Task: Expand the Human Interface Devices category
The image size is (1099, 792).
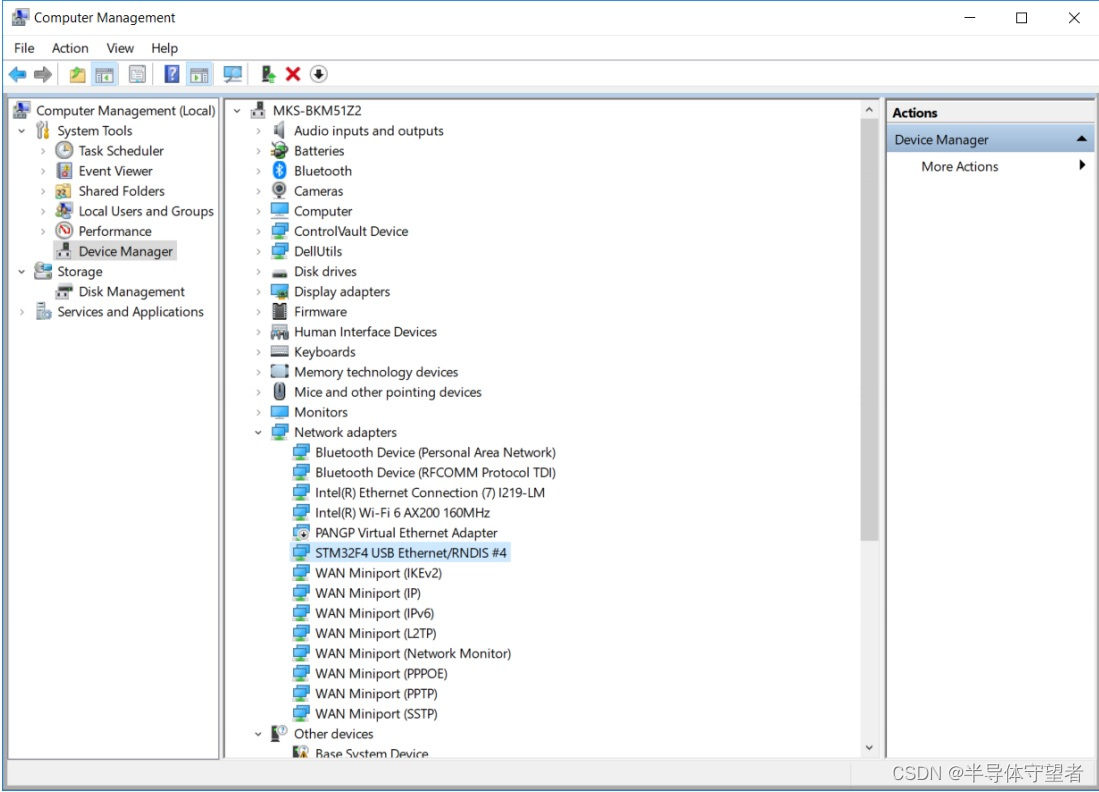Action: tap(258, 332)
